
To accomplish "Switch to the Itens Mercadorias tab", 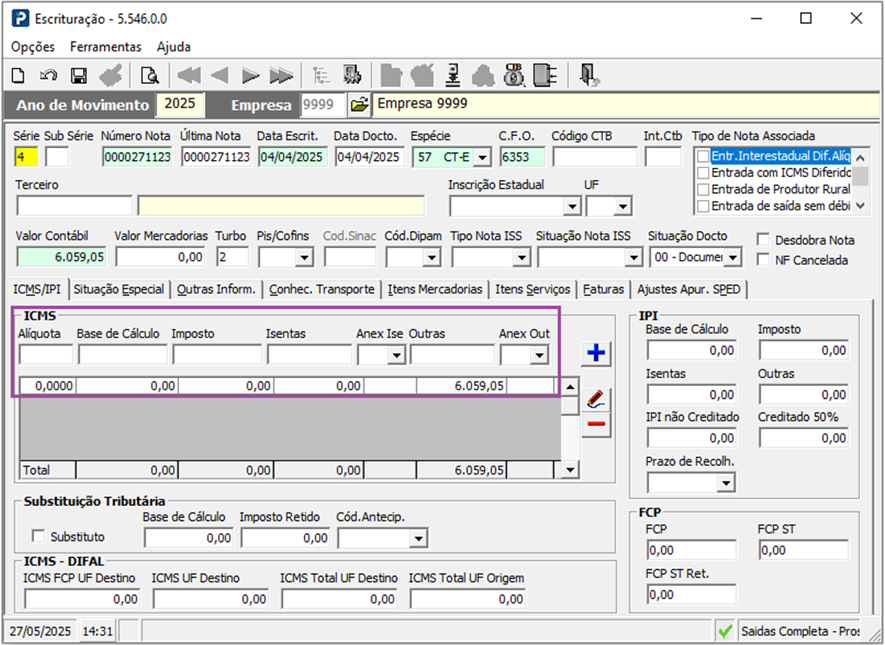I will [x=436, y=289].
